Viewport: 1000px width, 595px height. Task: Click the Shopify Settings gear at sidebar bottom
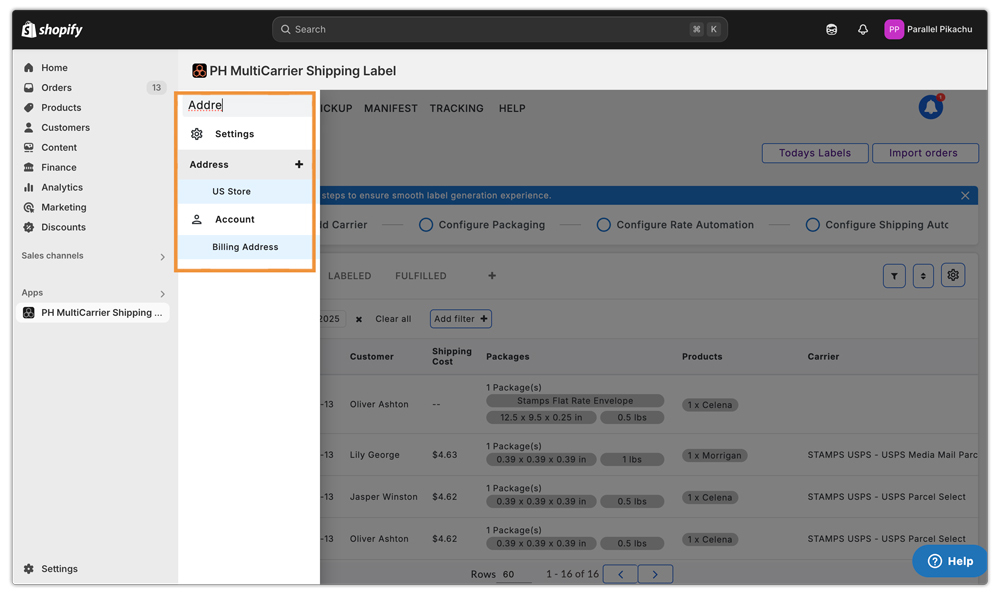click(x=29, y=569)
